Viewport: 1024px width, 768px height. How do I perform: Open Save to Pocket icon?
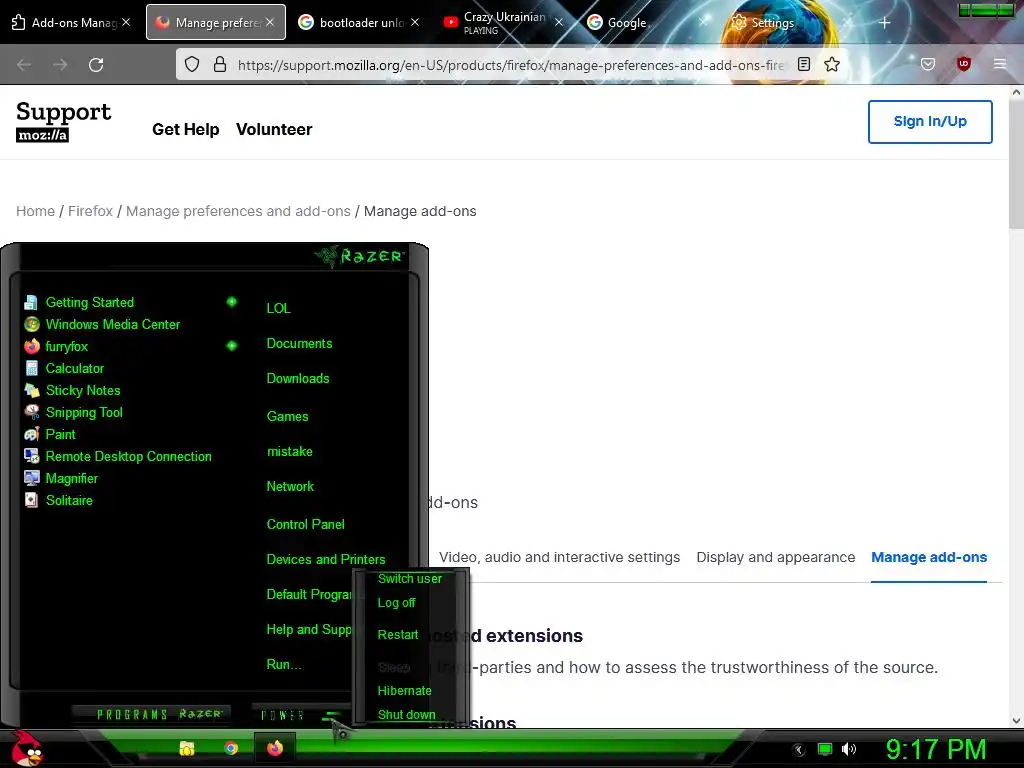pyautogui.click(x=927, y=64)
